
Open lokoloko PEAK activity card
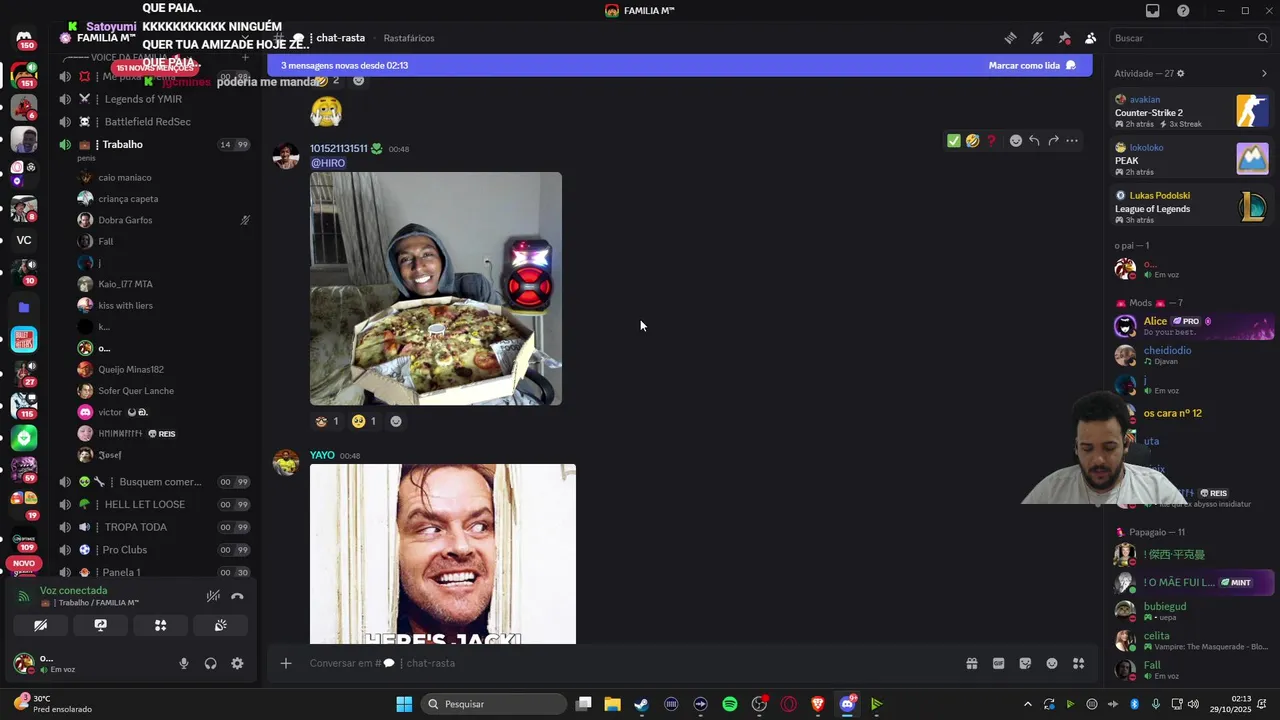(1192, 159)
